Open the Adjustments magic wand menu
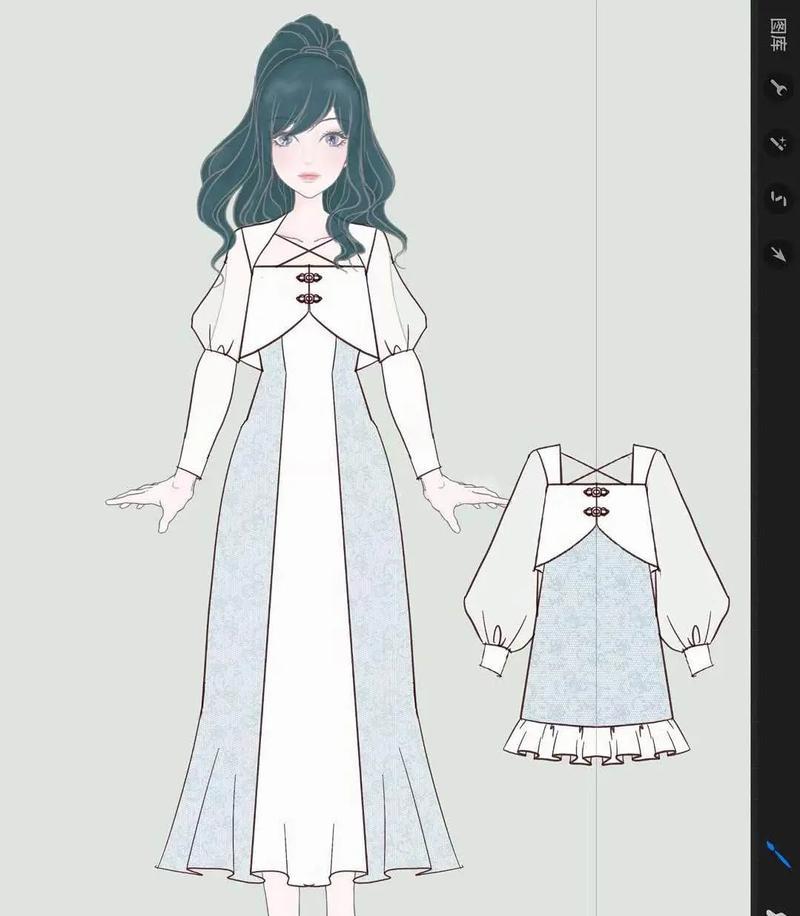Viewport: 800px width, 916px height. (x=778, y=143)
